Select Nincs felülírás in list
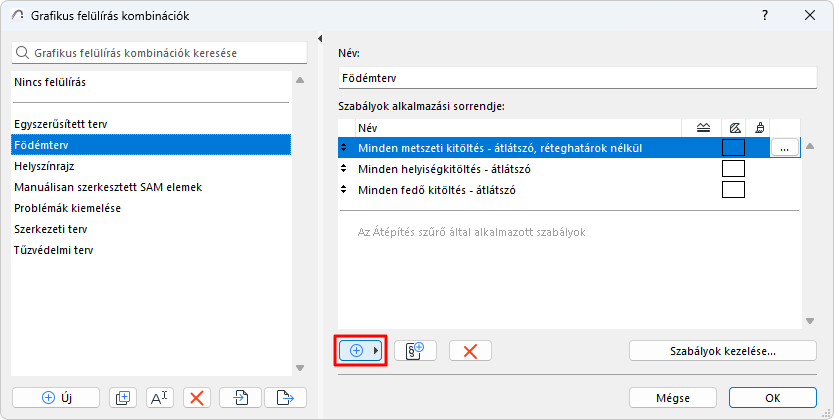Image resolution: width=834 pixels, height=420 pixels. (x=151, y=82)
